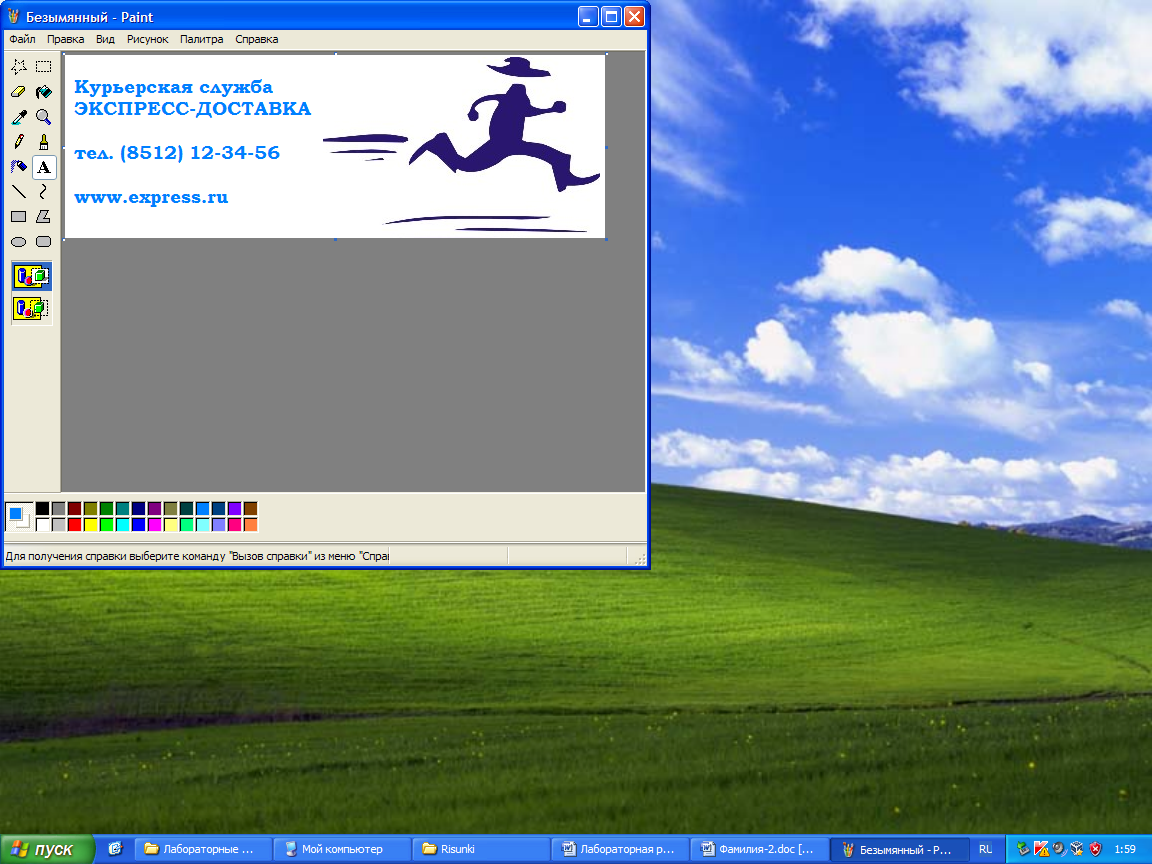Click the Paint status bar help text
This screenshot has height=864, width=1152.
(x=198, y=556)
